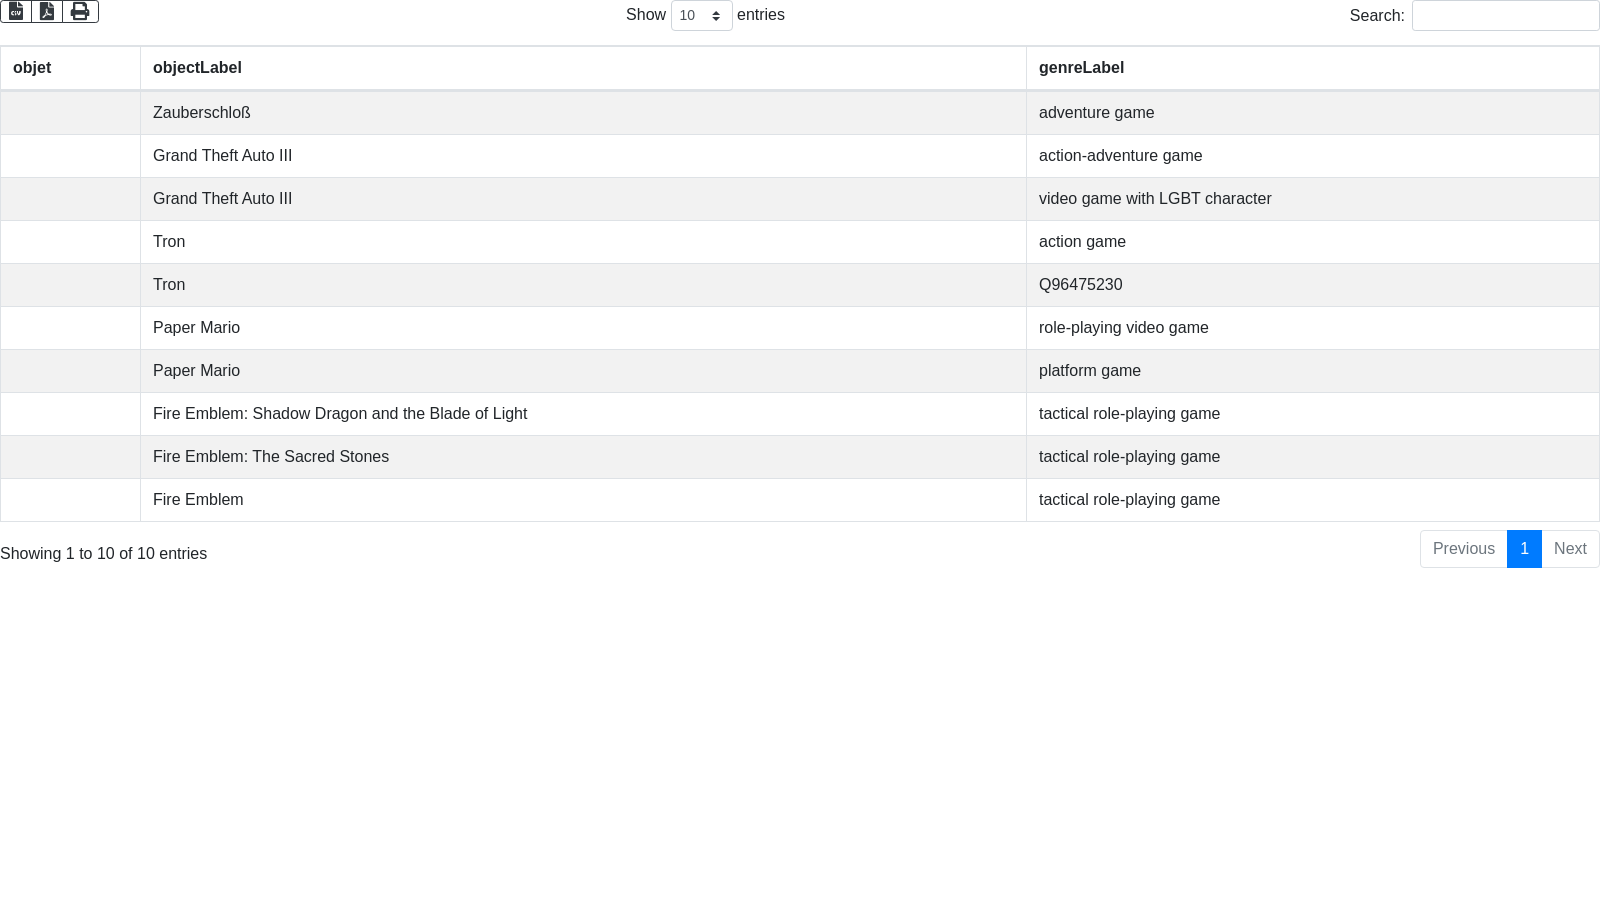This screenshot has width=1600, height=900.
Task: Click the Zauberschloß row label
Action: (x=201, y=113)
